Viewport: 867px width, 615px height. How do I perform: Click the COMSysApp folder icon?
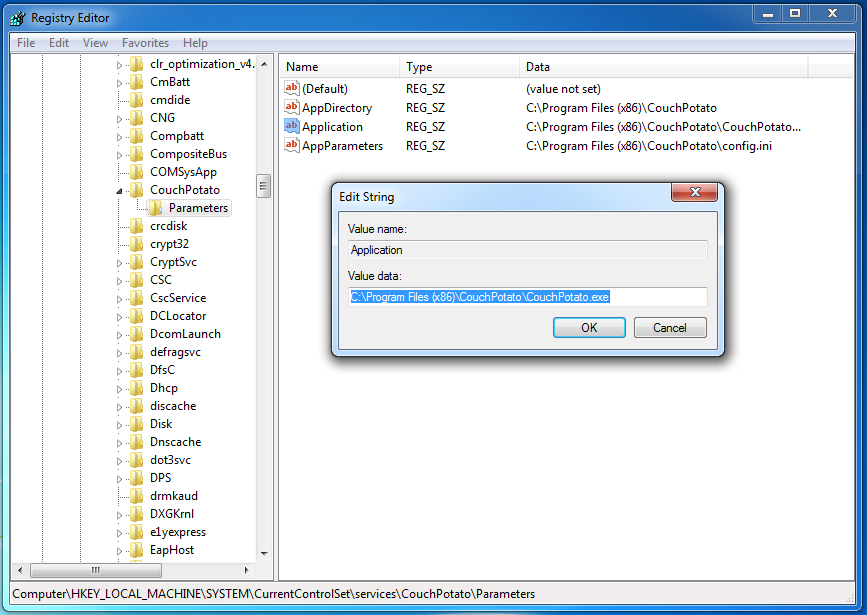(137, 172)
